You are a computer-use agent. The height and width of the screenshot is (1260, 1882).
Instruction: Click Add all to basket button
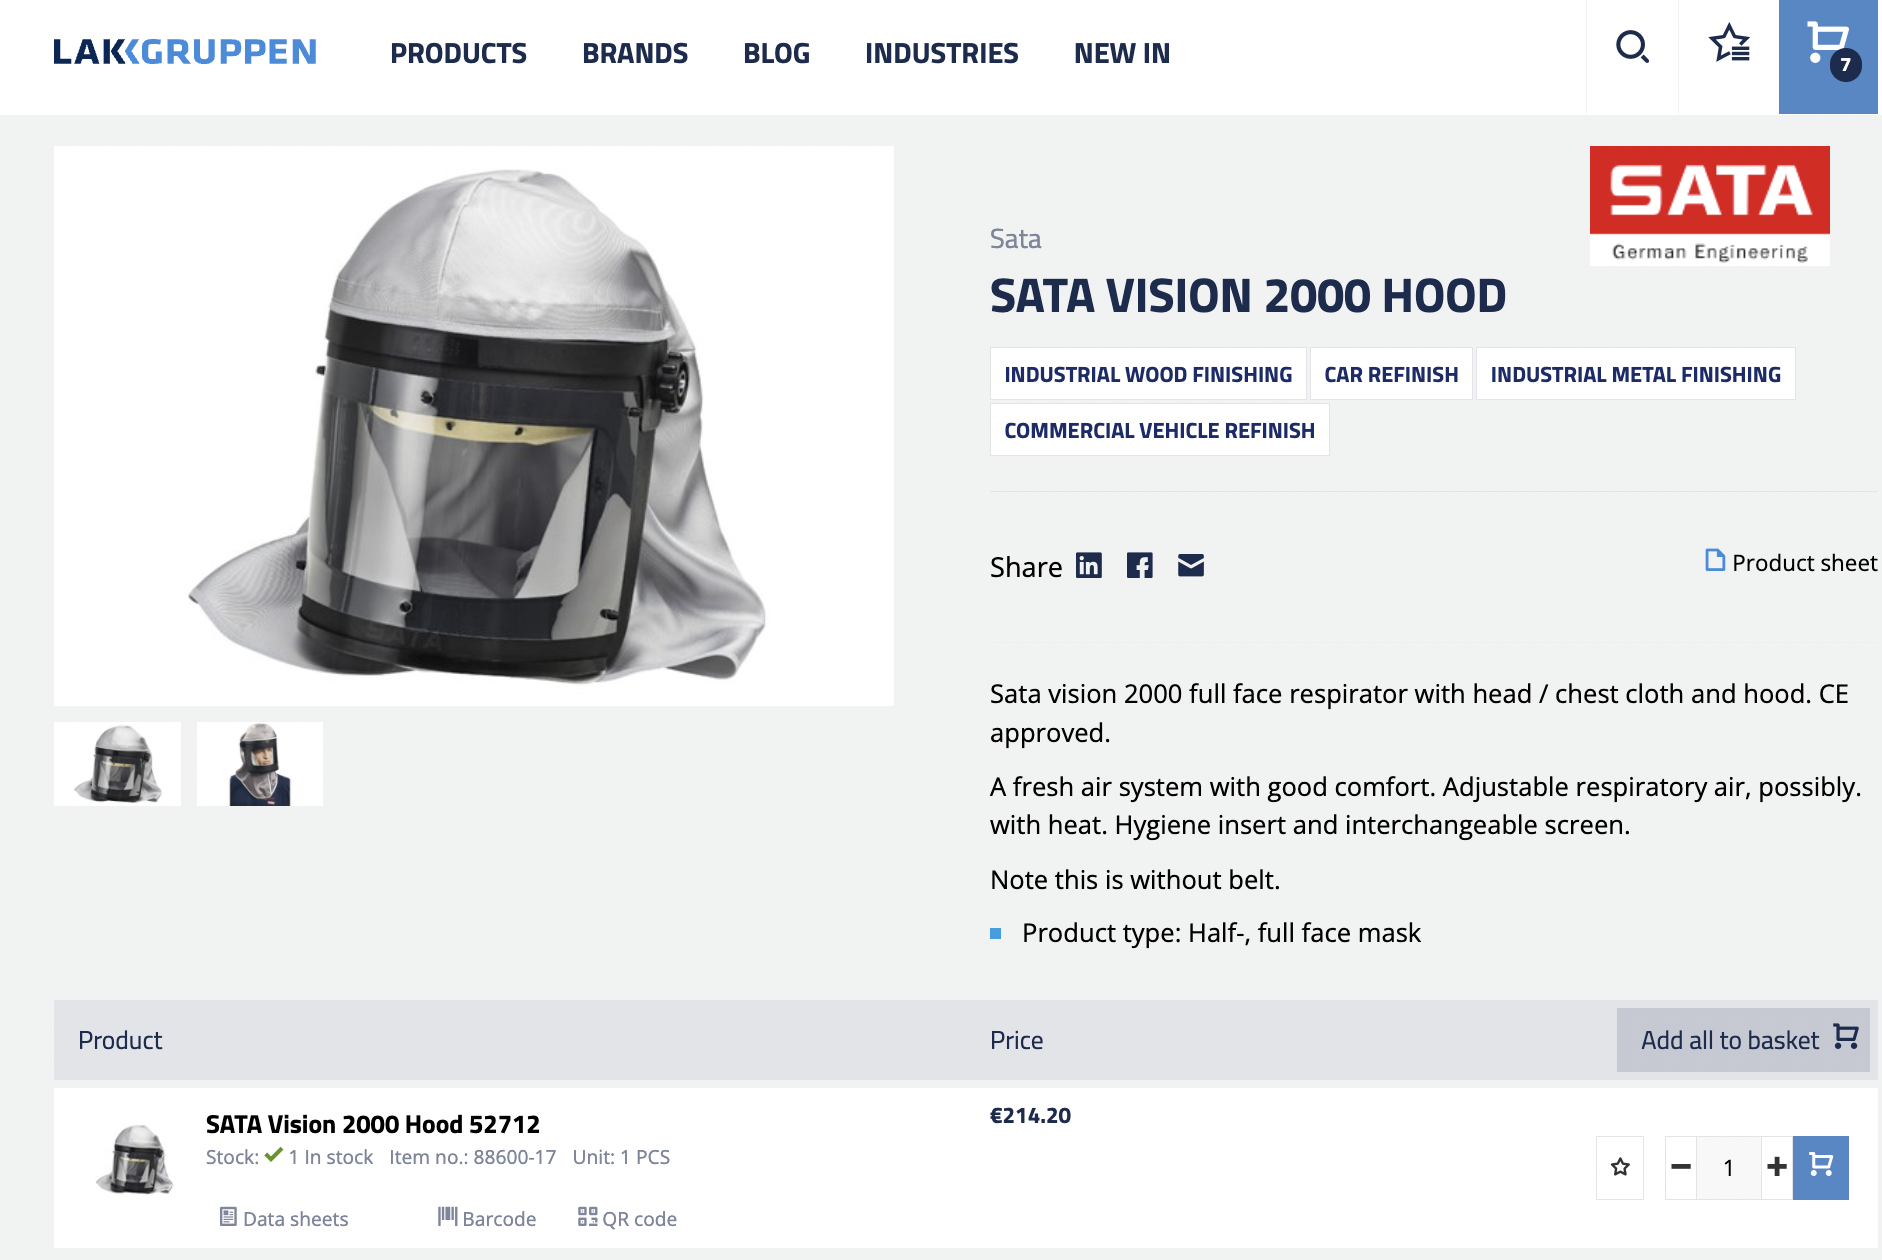[1743, 1040]
